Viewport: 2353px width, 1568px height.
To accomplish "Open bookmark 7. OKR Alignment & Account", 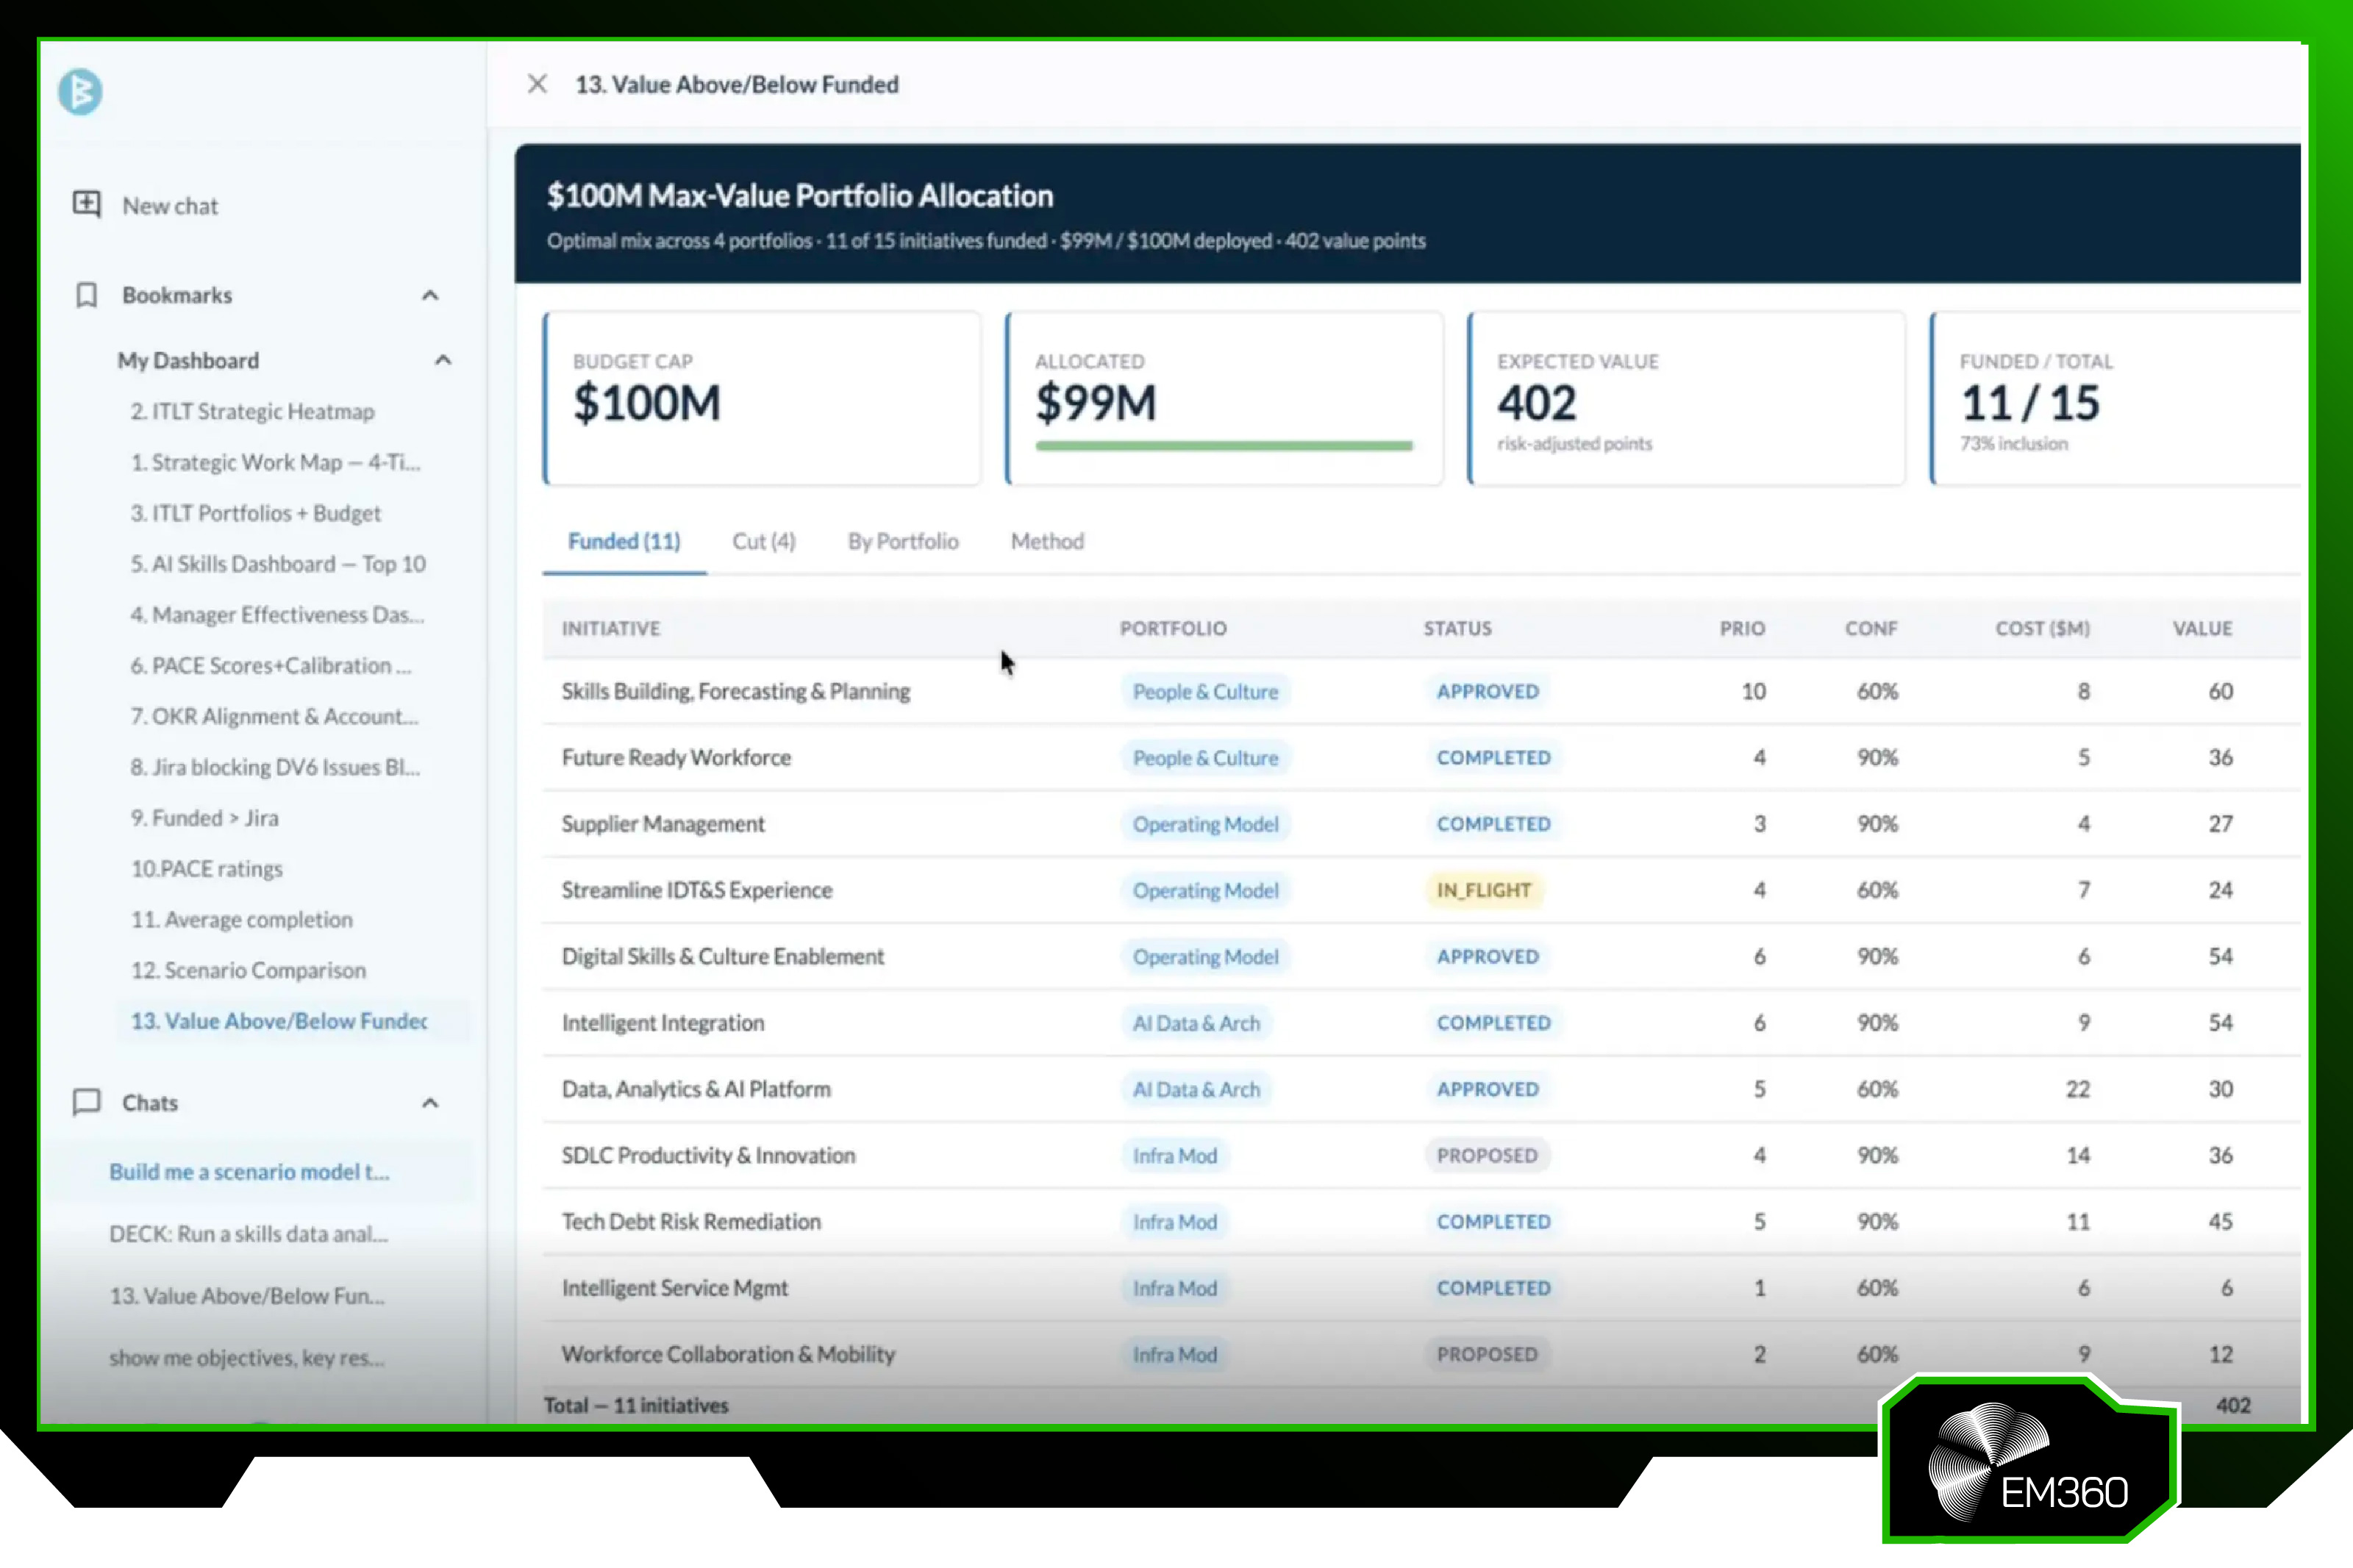I will (274, 716).
